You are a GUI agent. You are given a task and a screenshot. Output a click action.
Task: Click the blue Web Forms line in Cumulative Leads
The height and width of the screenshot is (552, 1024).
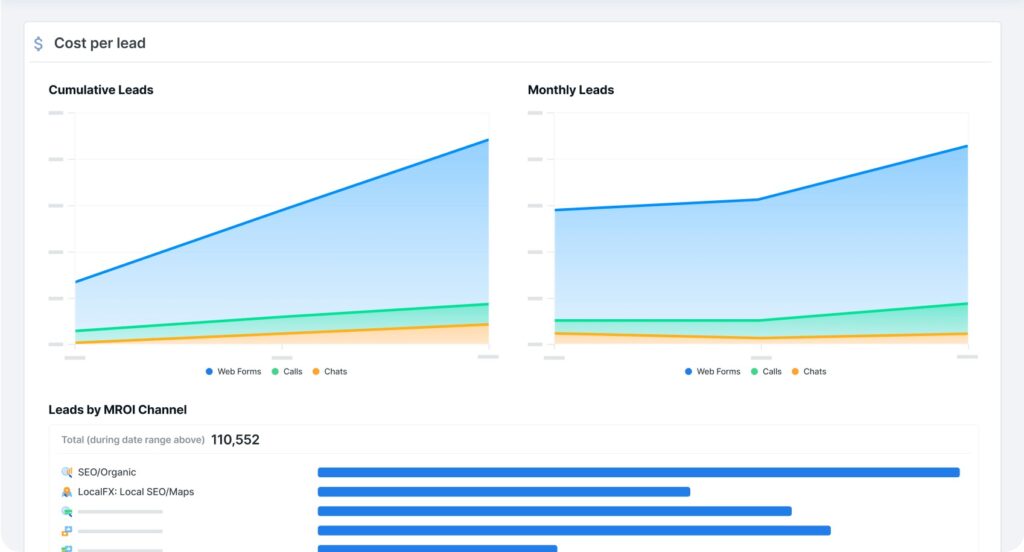282,210
